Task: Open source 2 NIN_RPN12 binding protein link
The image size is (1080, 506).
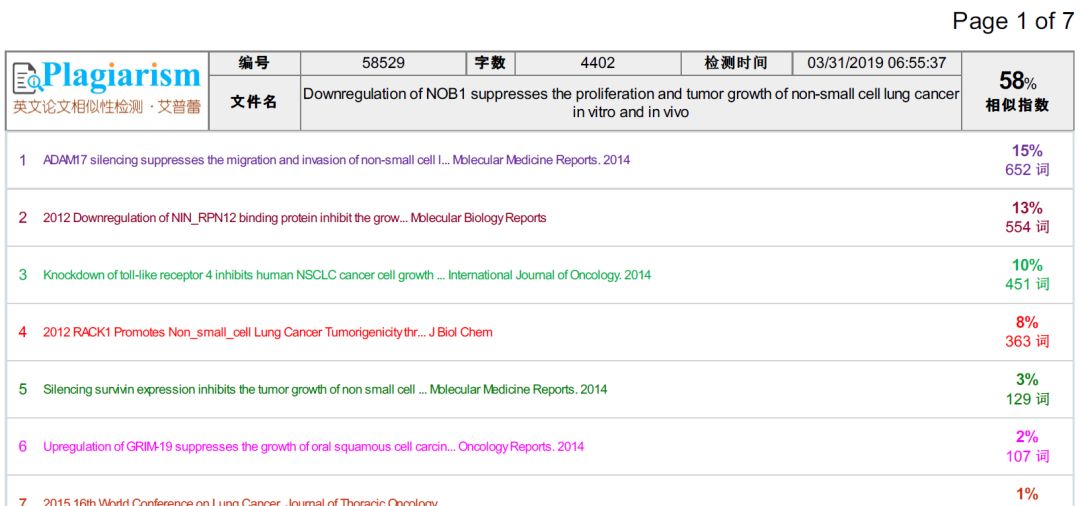Action: click(294, 218)
